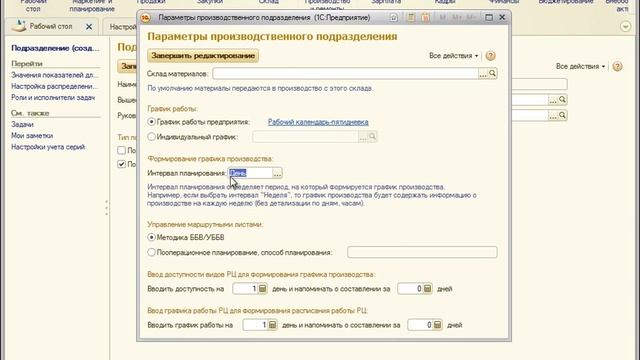Close the Рабочий стол tab

[x=89, y=27]
